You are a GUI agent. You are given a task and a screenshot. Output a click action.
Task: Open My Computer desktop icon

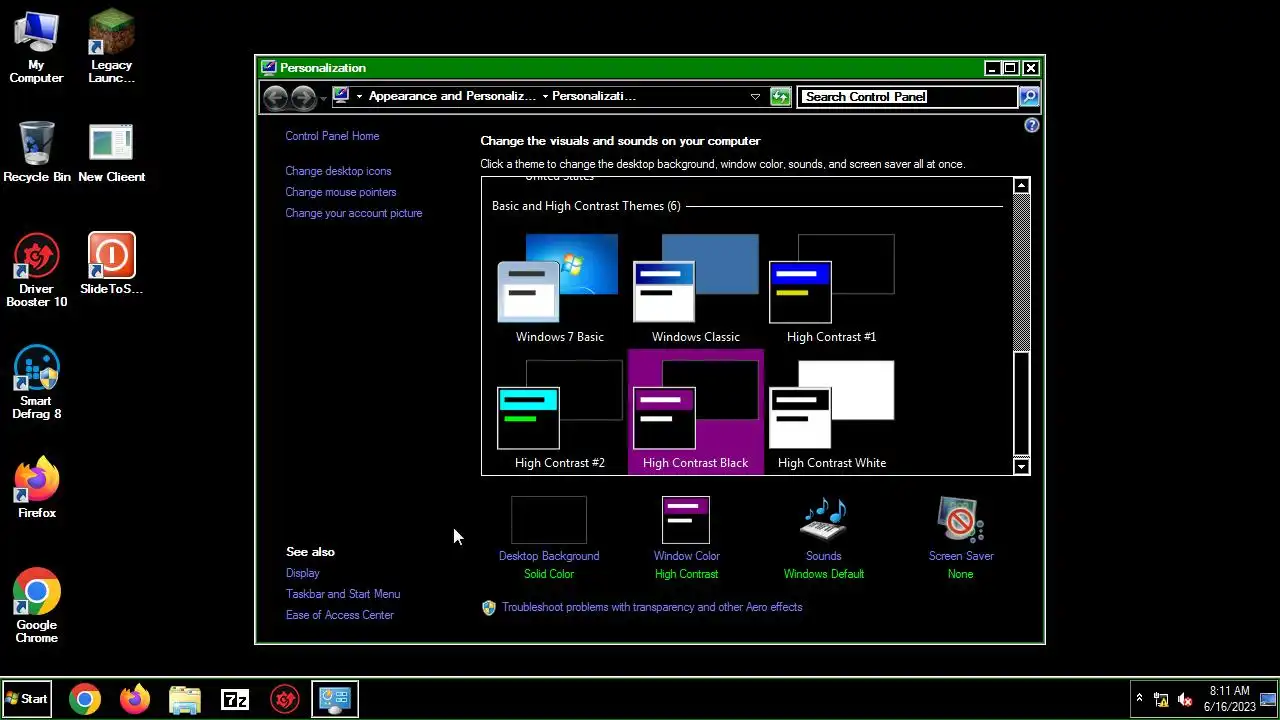click(x=36, y=47)
